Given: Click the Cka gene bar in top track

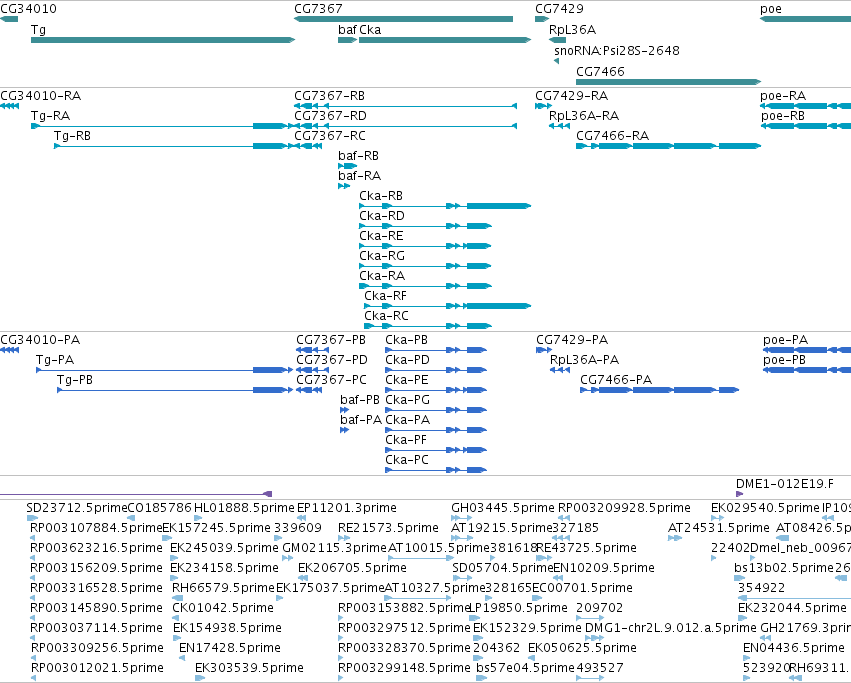Looking at the screenshot, I should tap(445, 40).
